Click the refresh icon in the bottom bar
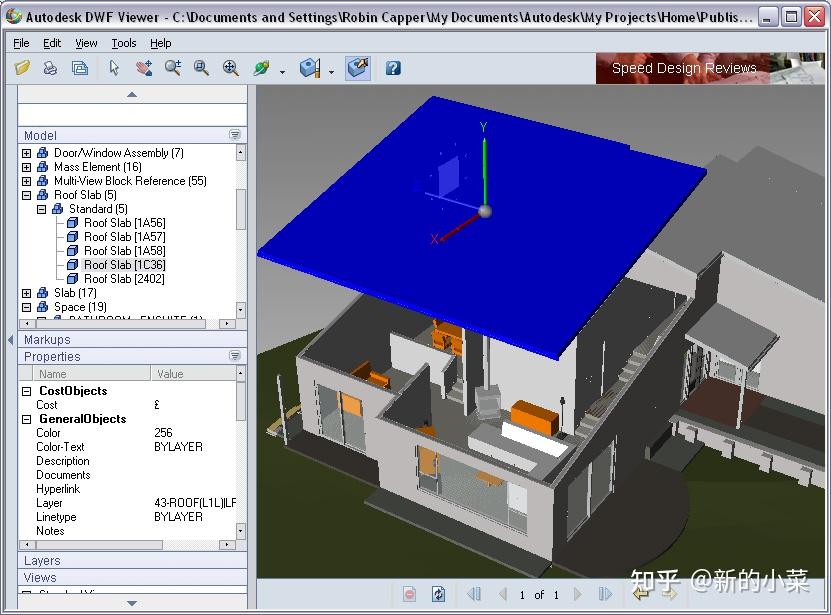This screenshot has height=615, width=831. tap(437, 595)
